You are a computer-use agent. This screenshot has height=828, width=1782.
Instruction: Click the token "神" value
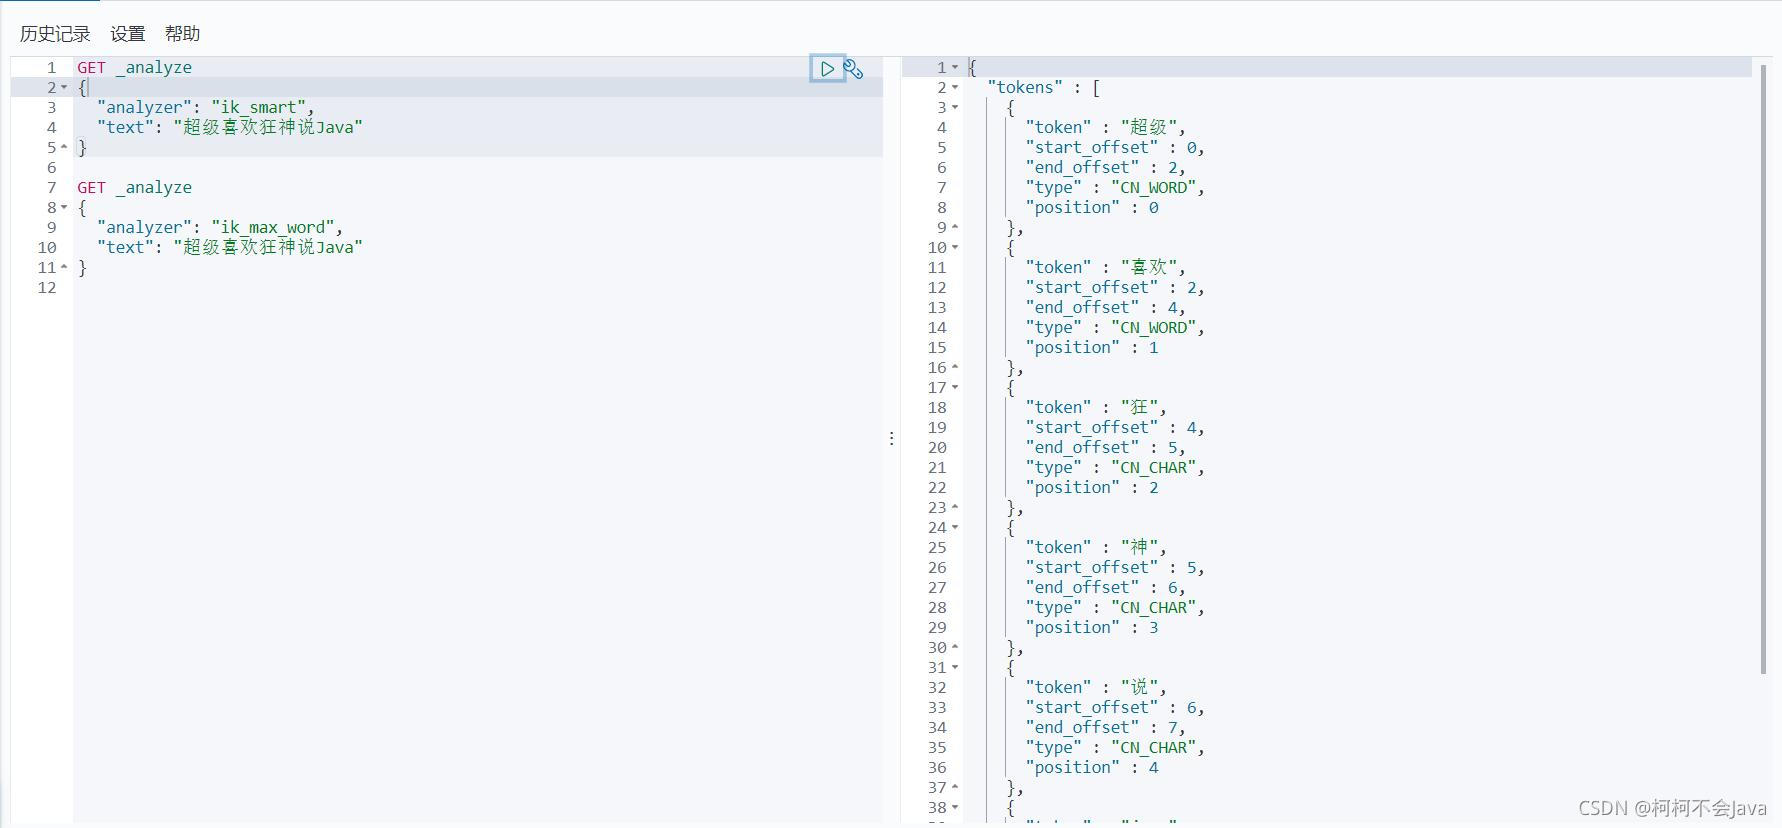(x=1139, y=548)
